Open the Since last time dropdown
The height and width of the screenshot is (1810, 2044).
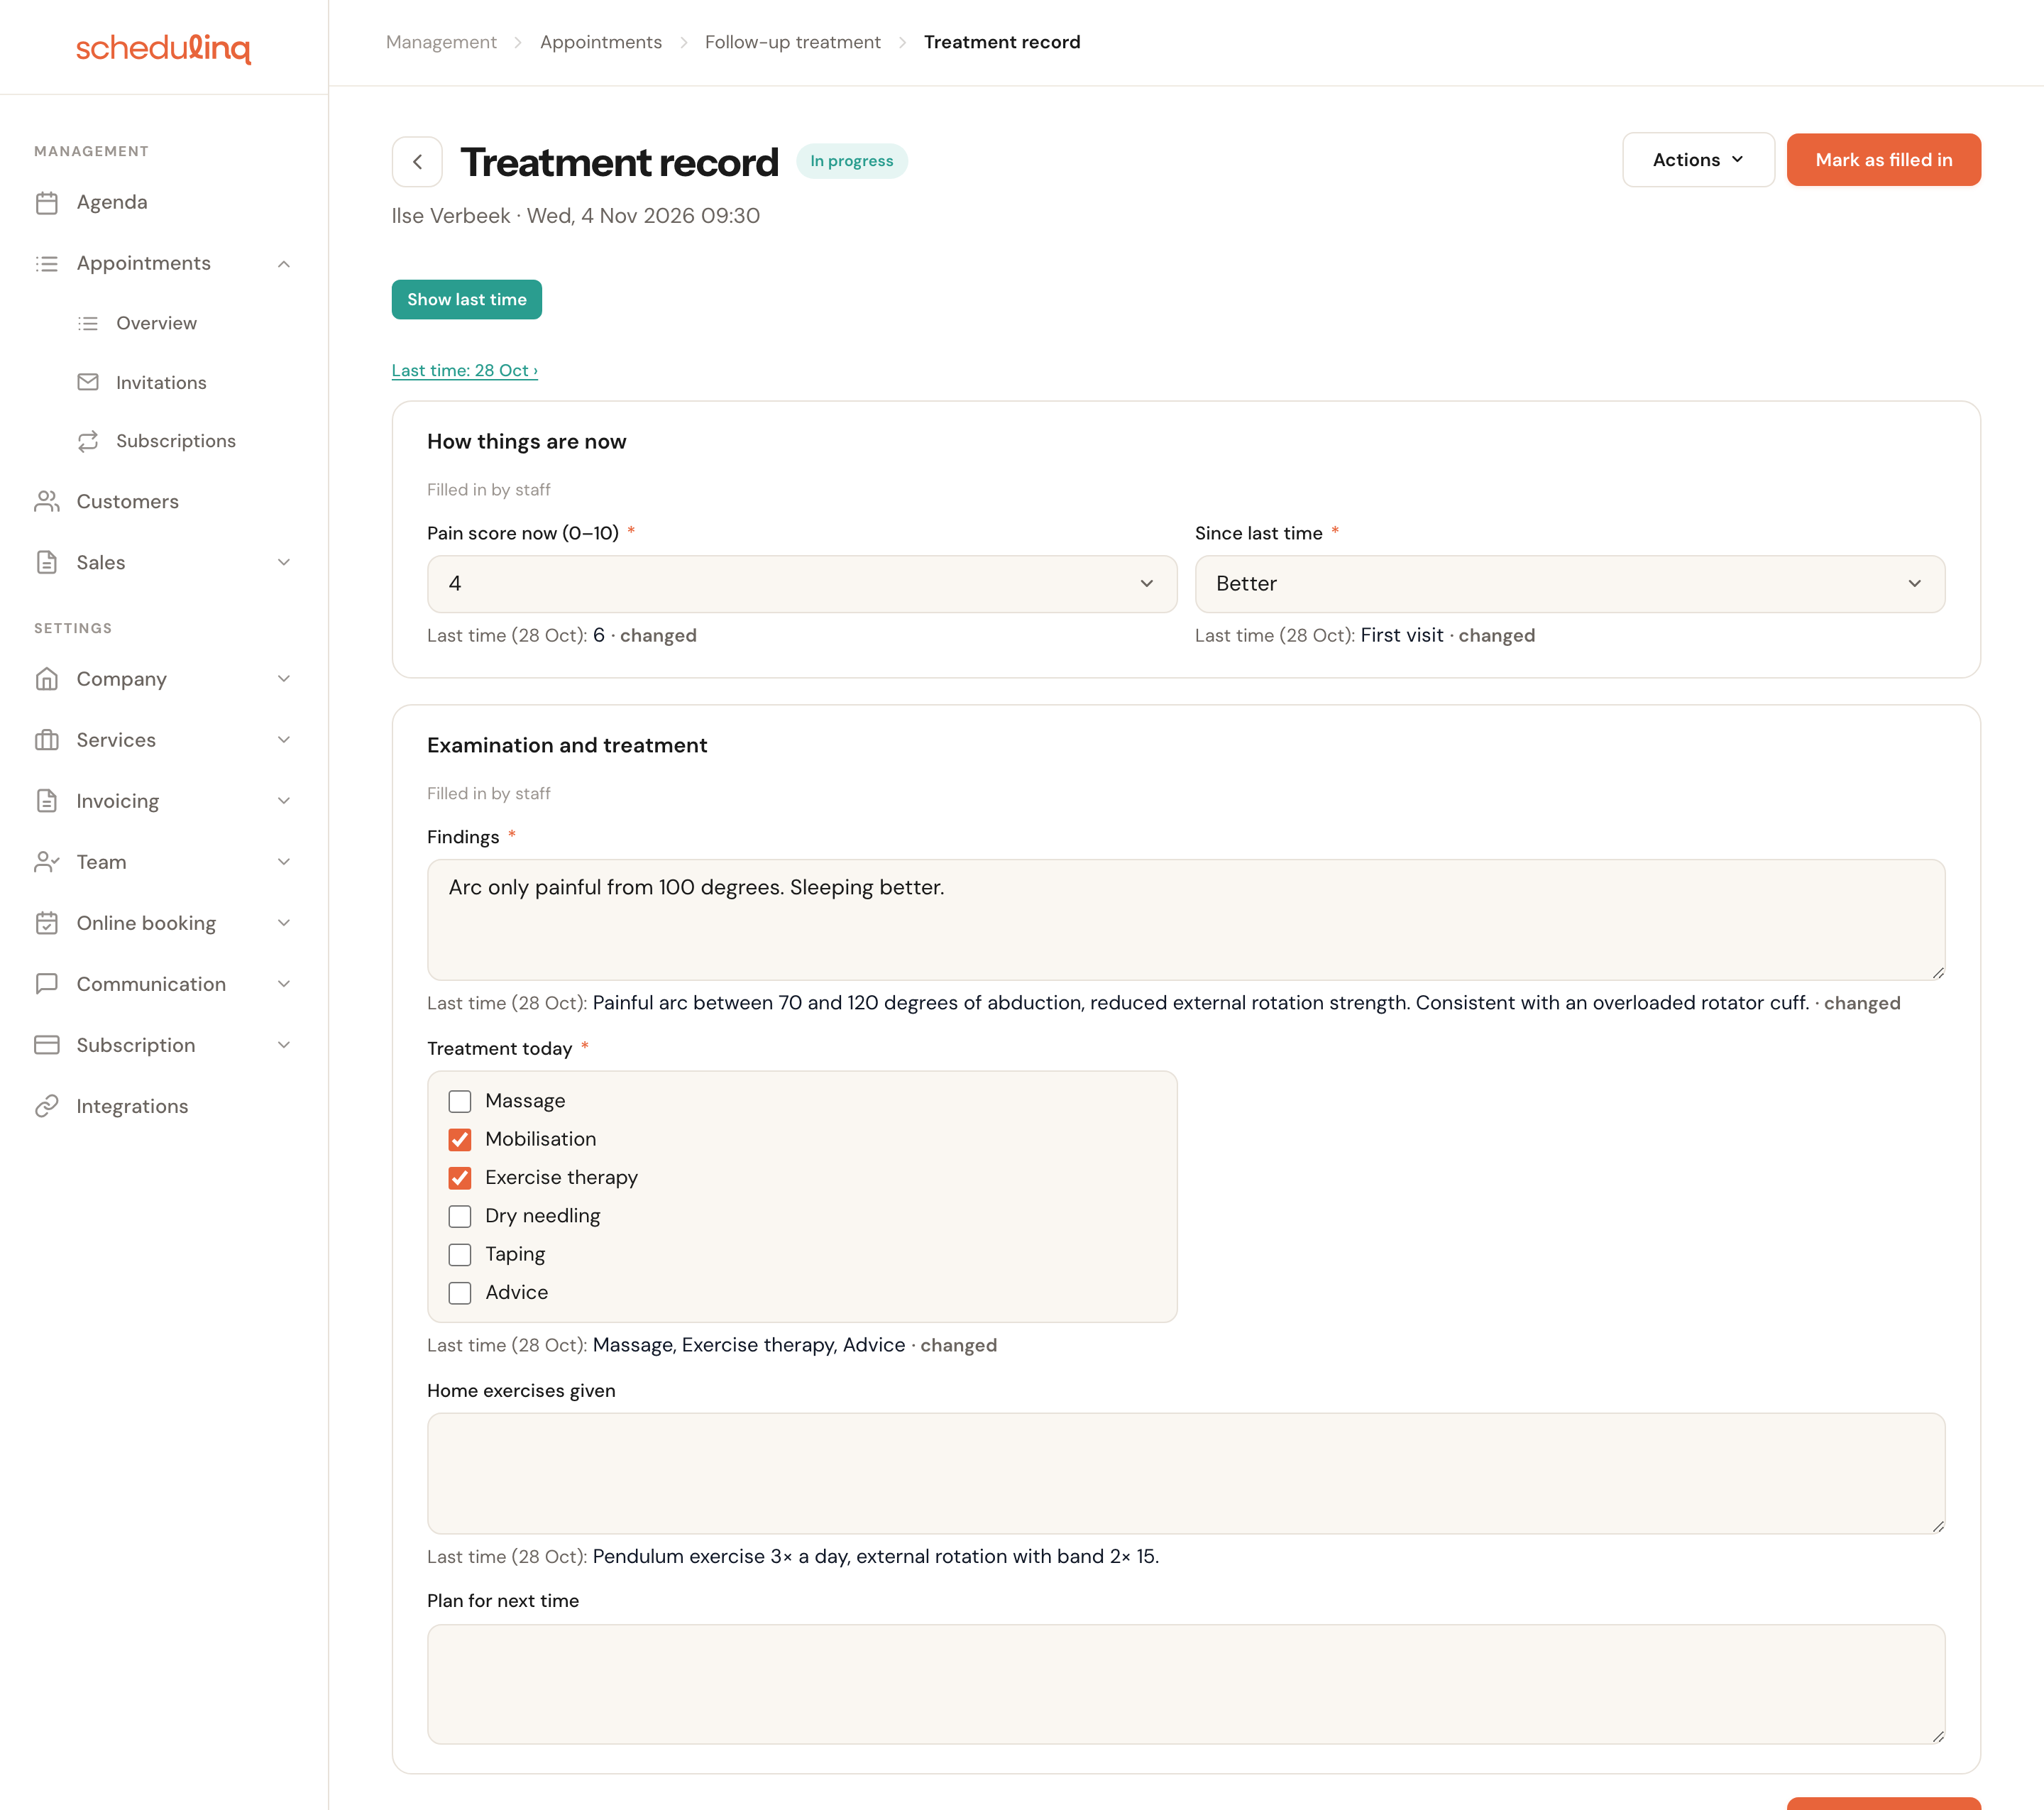(1570, 584)
